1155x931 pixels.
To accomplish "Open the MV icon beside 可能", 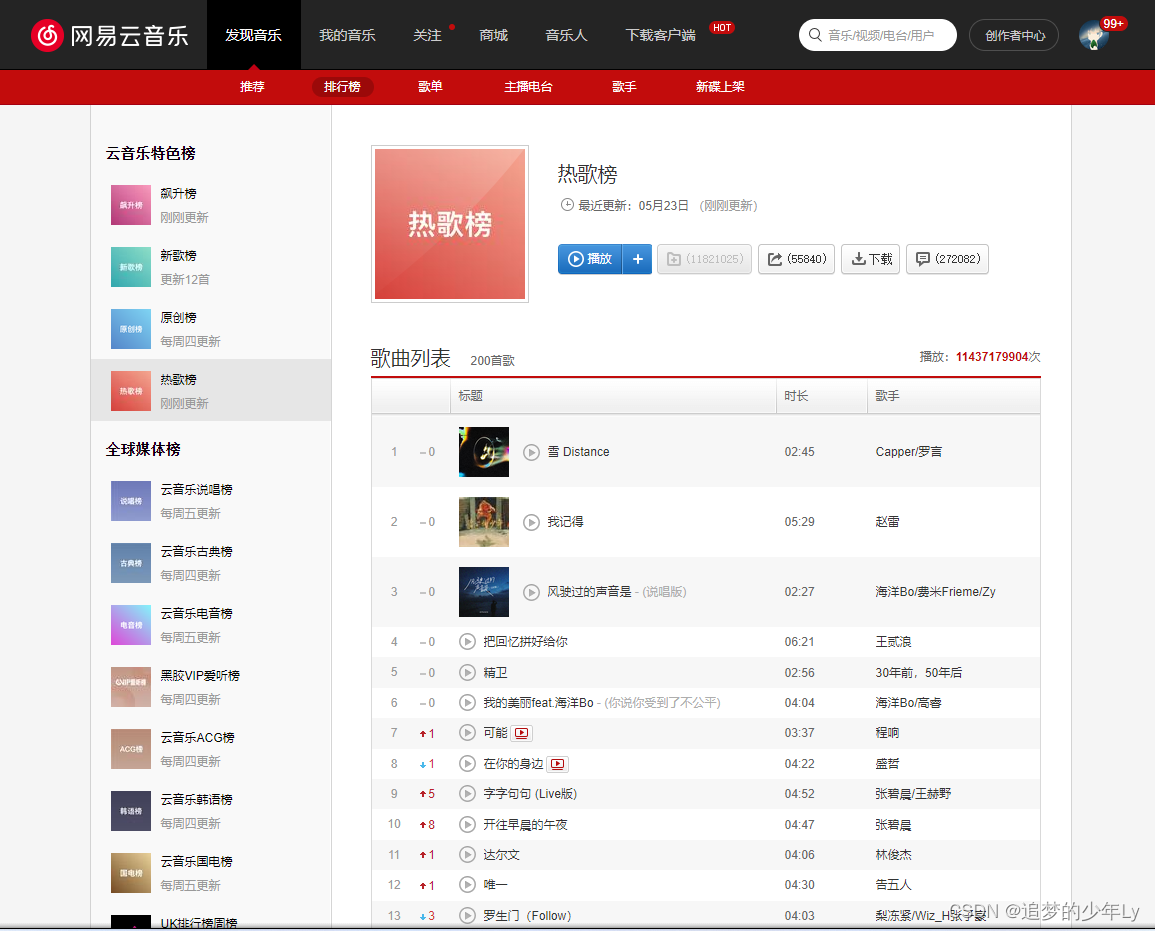I will point(522,733).
